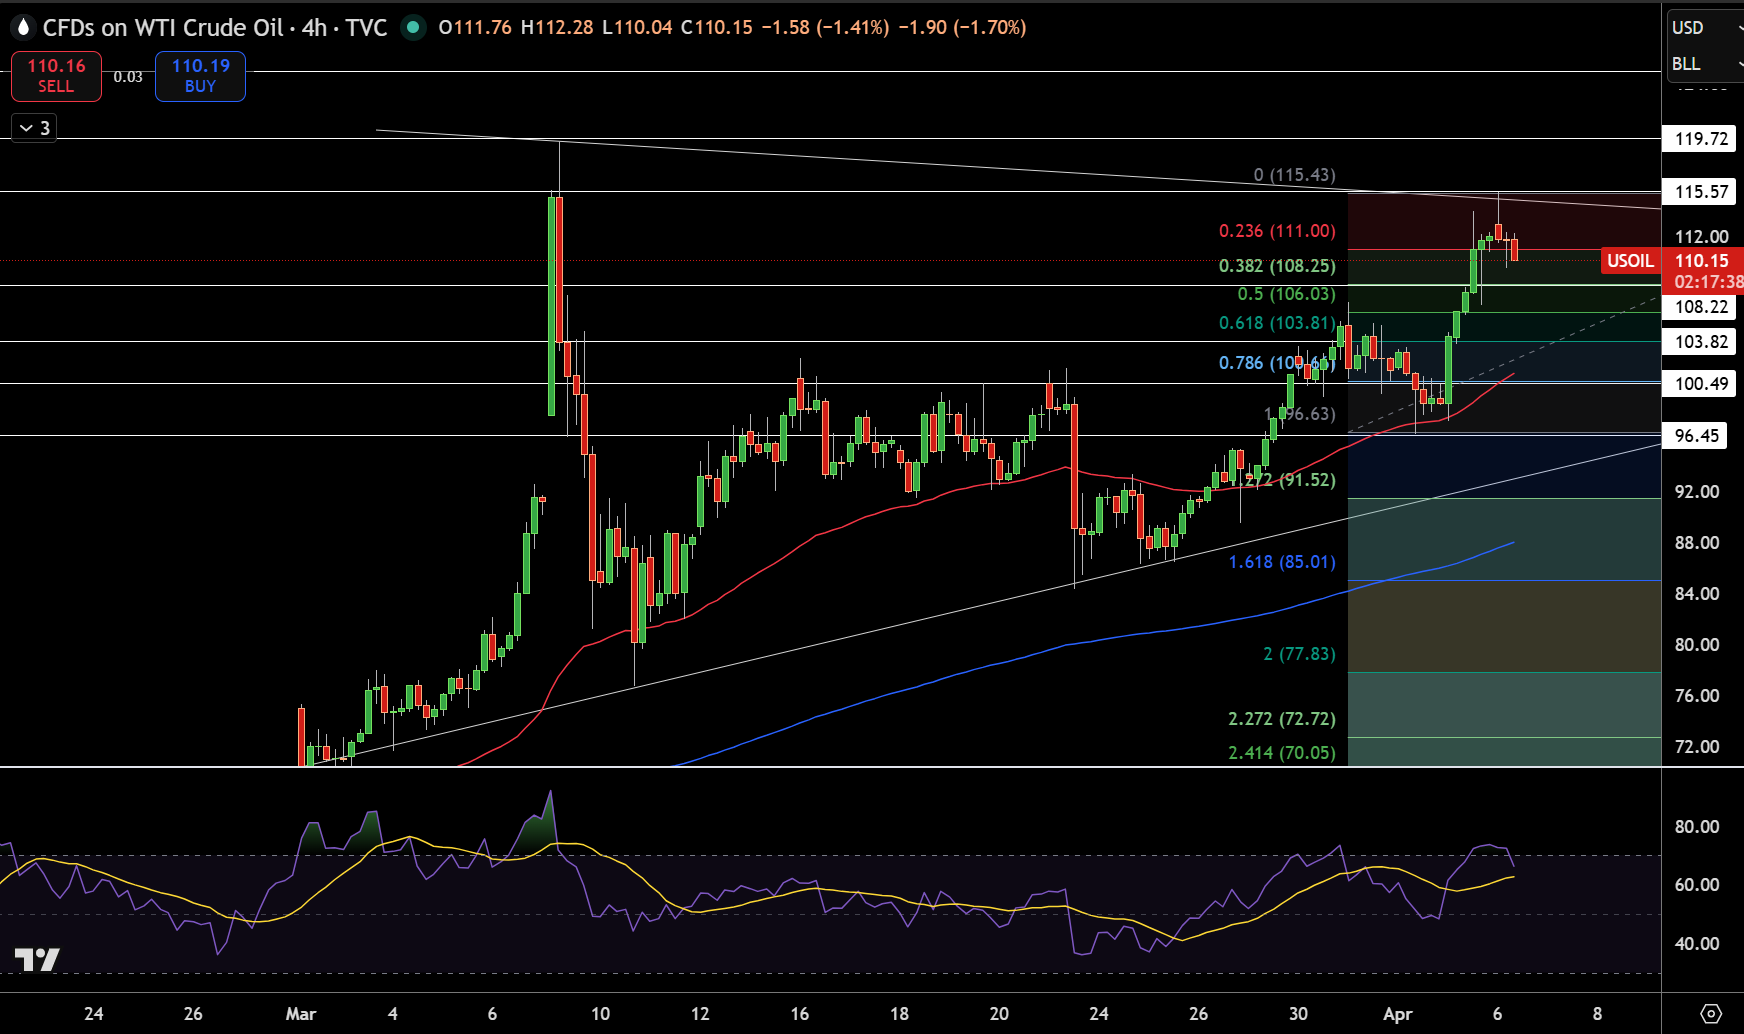Click the 02:17:38 candle countdown timer
The image size is (1744, 1034).
click(1708, 282)
